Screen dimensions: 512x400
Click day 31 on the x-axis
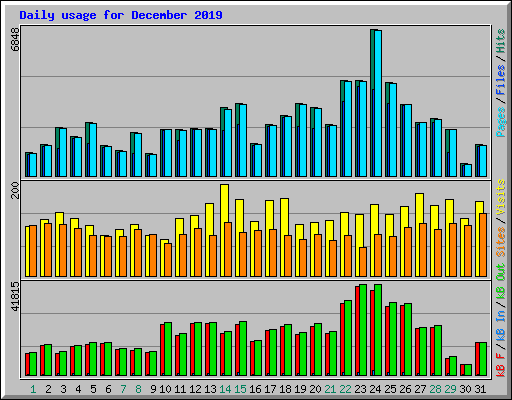coord(480,389)
